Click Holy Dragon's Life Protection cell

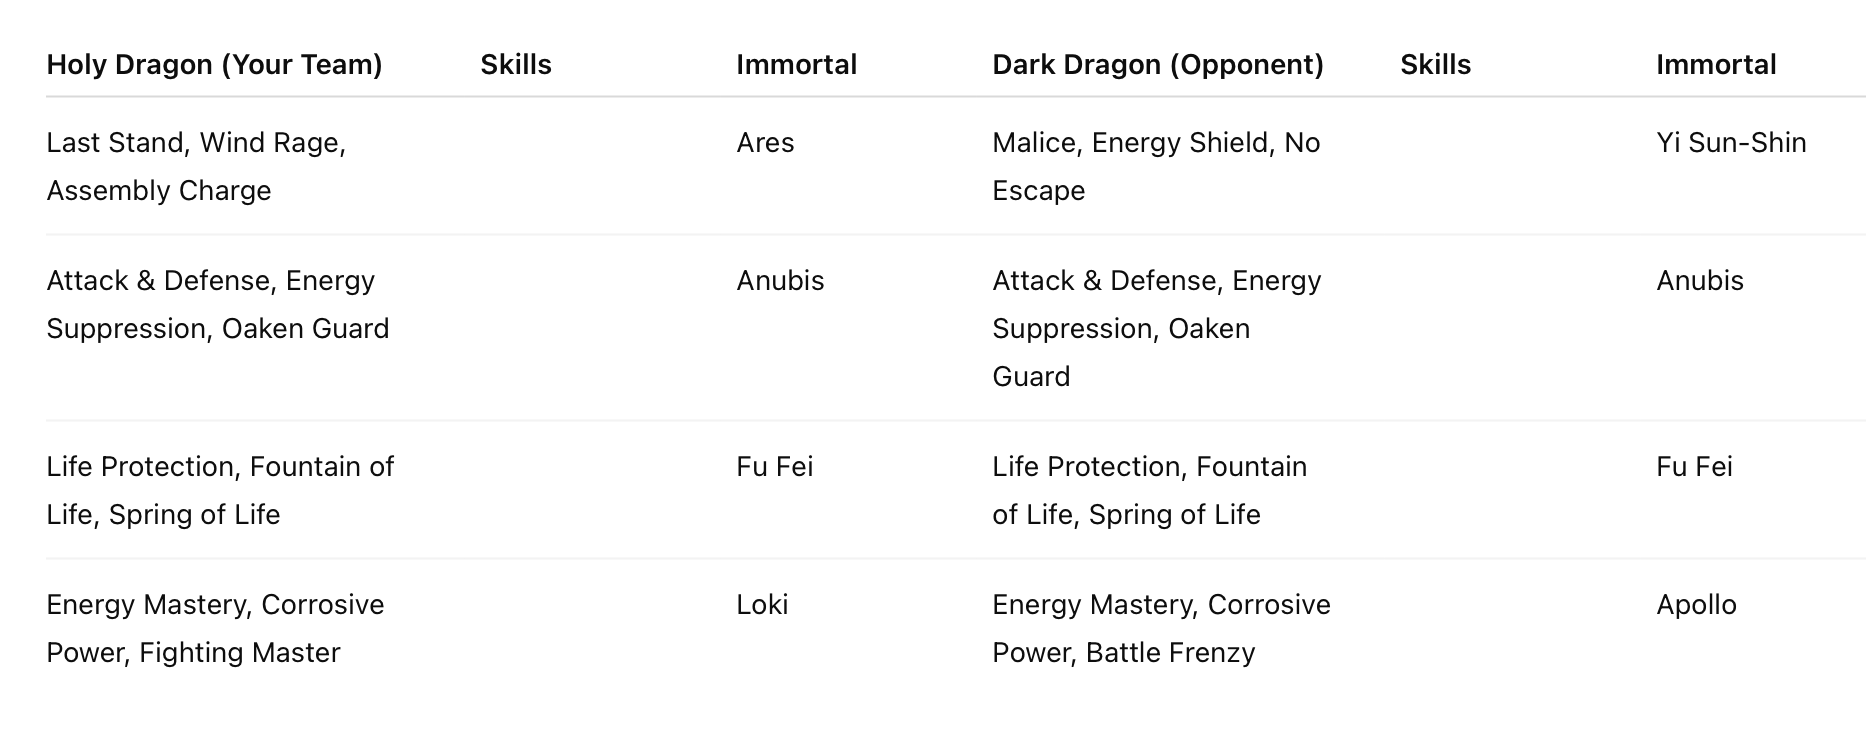click(220, 490)
